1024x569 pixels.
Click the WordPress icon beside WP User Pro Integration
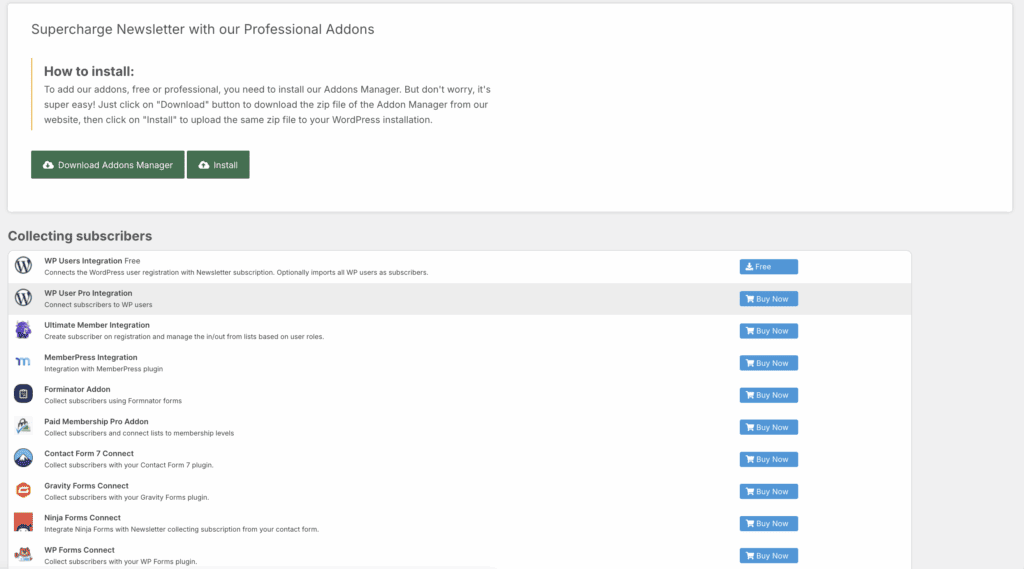click(24, 297)
